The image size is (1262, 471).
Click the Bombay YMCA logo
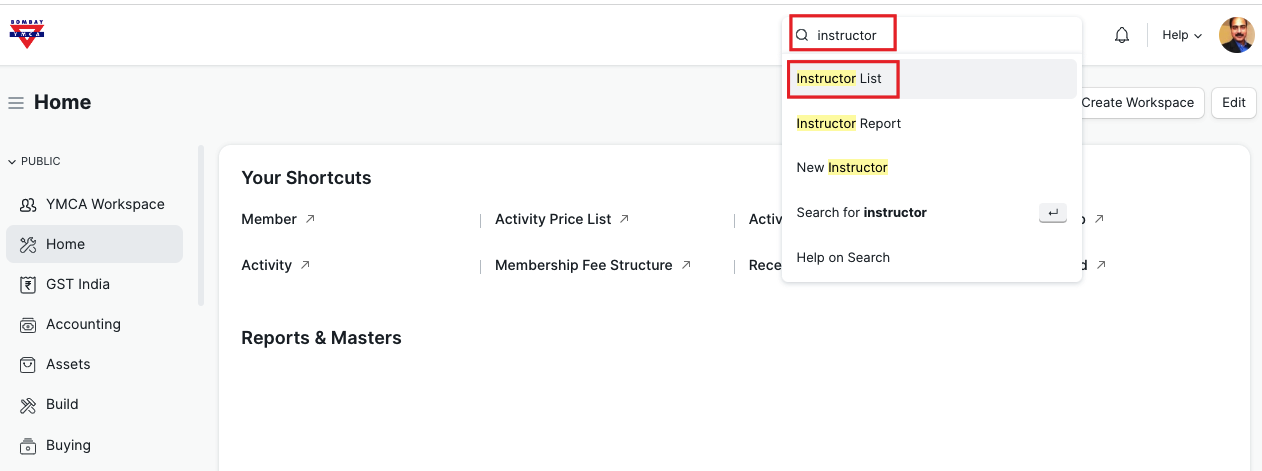27,34
